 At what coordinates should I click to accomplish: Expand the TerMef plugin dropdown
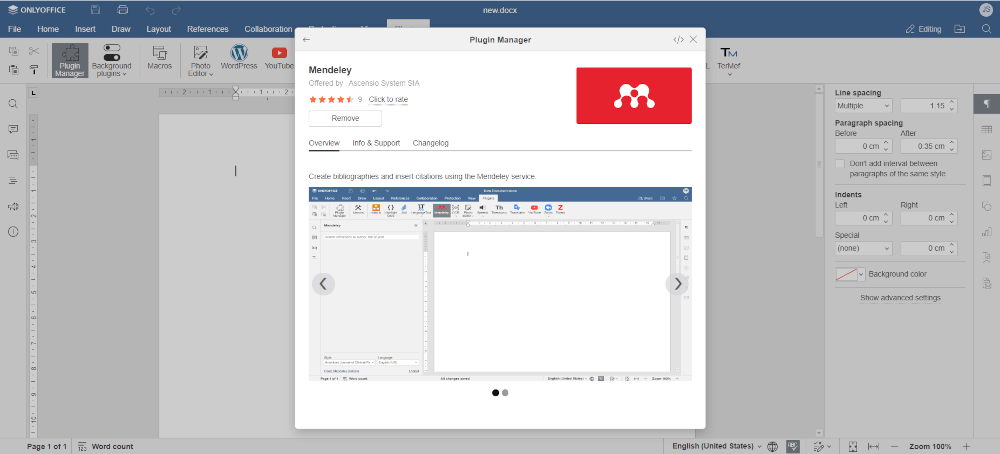click(730, 75)
